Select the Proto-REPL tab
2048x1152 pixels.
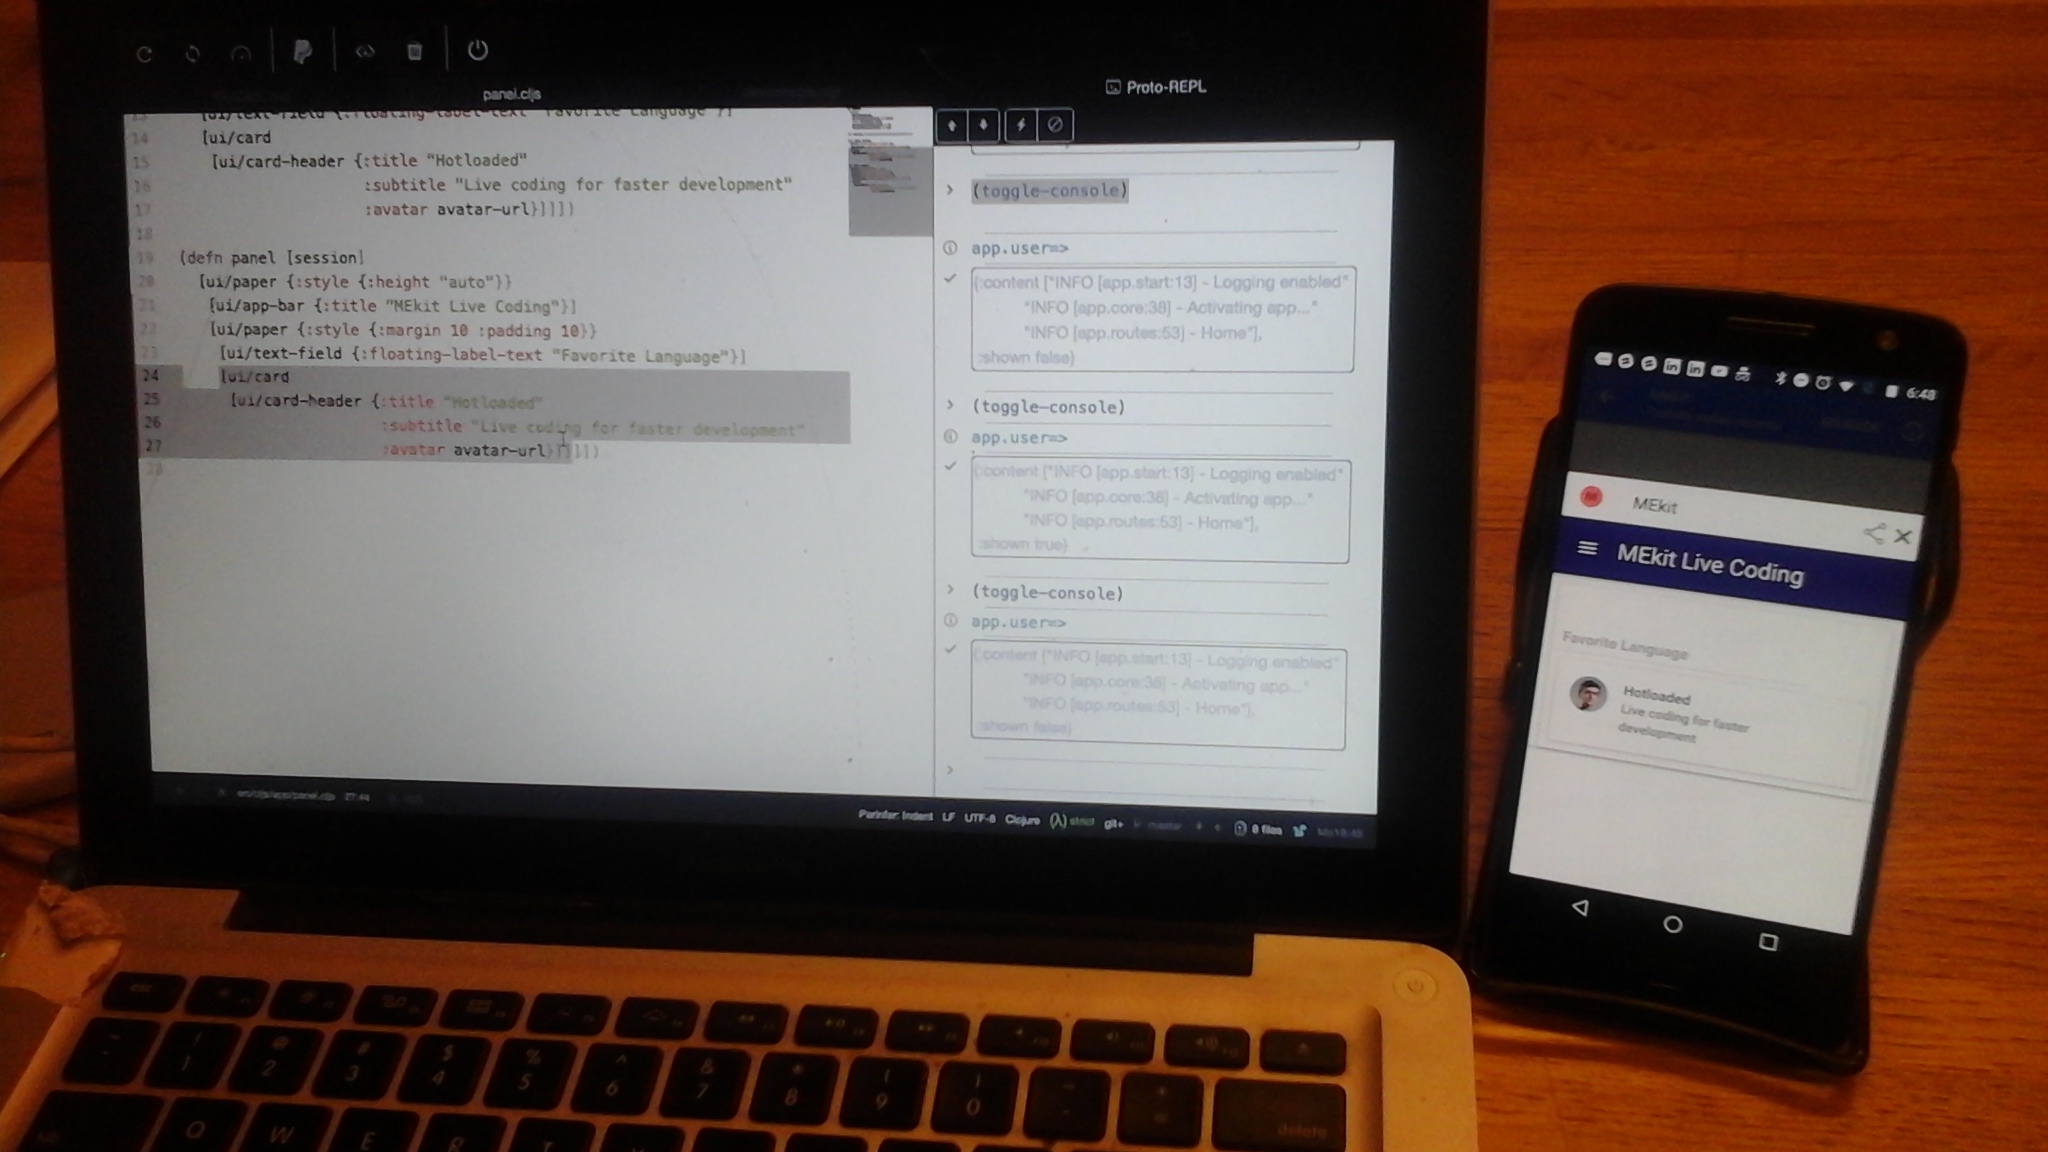[x=1156, y=87]
